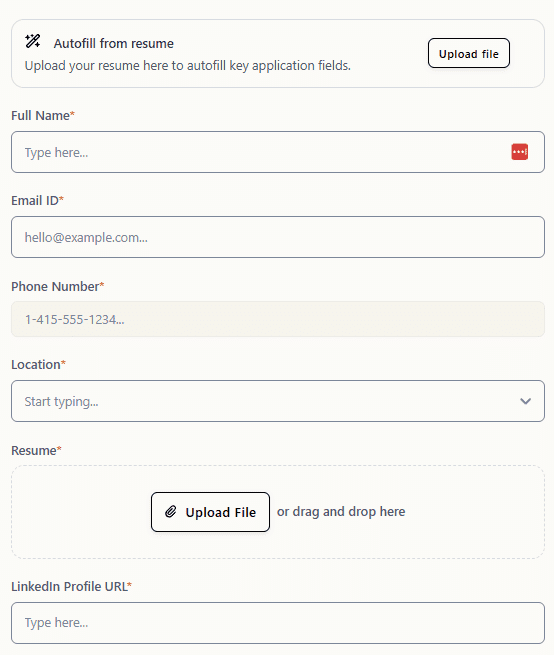
Task: Click the Full Name label
Action: point(43,116)
